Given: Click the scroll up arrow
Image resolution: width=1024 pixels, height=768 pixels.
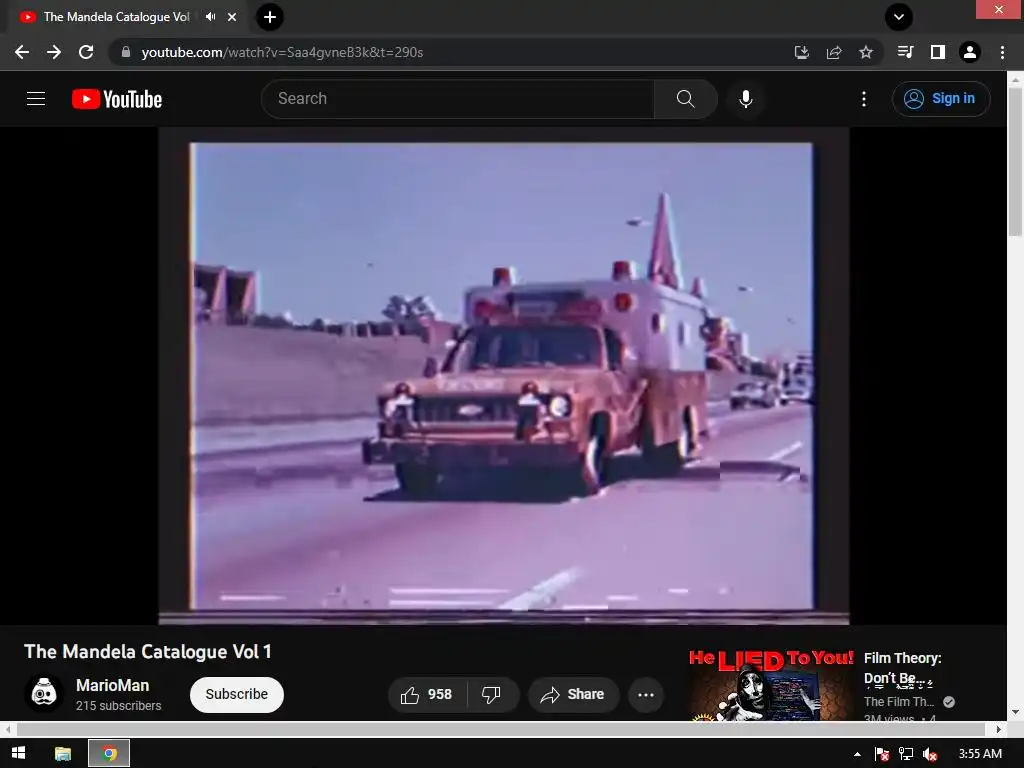Looking at the screenshot, I should (1015, 78).
